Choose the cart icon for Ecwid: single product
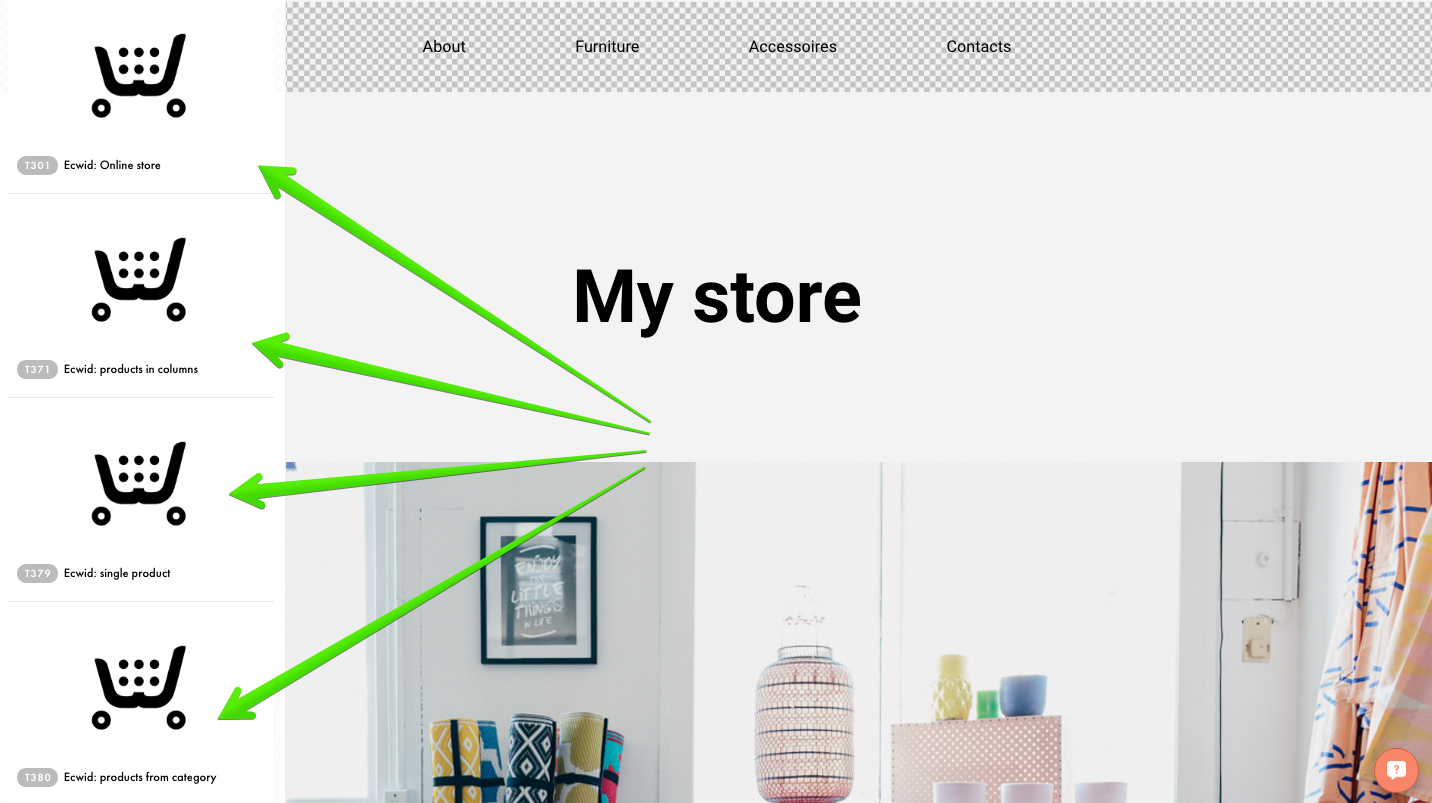 tap(139, 484)
